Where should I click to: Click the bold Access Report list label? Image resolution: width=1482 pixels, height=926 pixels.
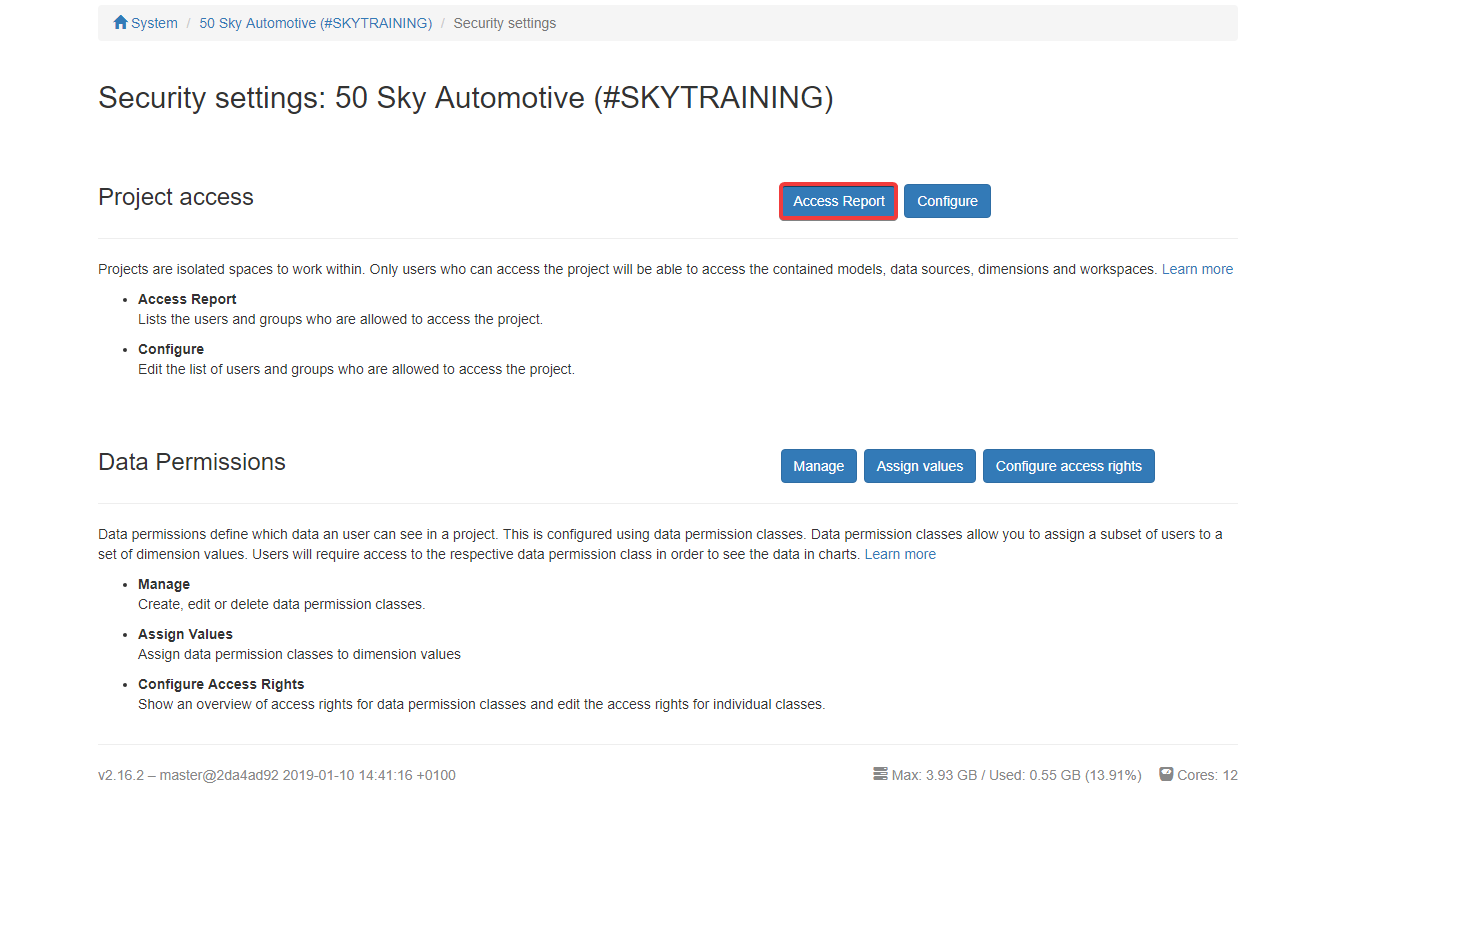187,299
